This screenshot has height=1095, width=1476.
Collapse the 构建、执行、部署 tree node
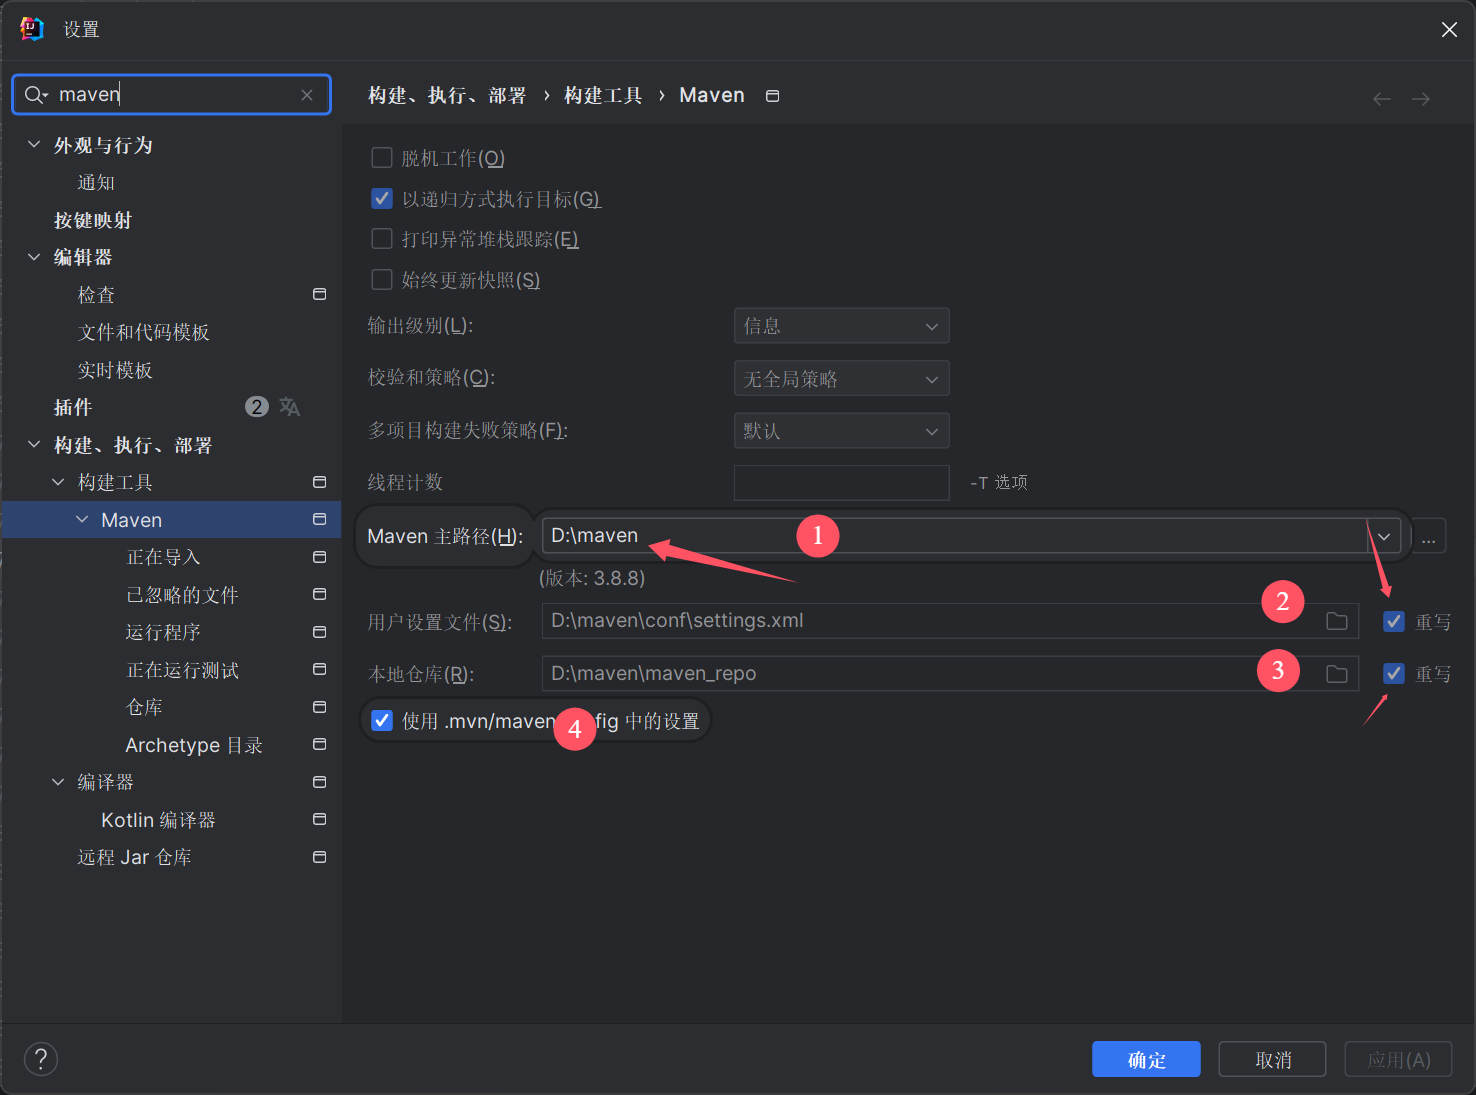pos(34,445)
